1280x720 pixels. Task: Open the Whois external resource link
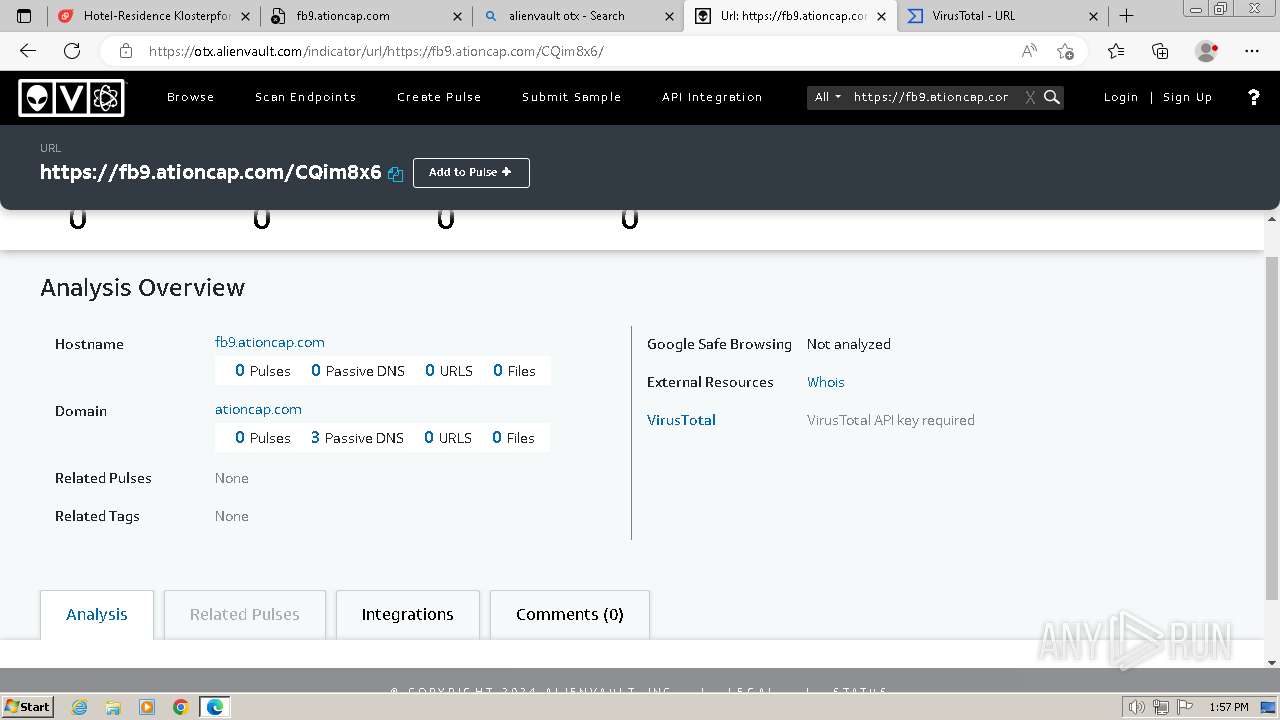pos(826,382)
